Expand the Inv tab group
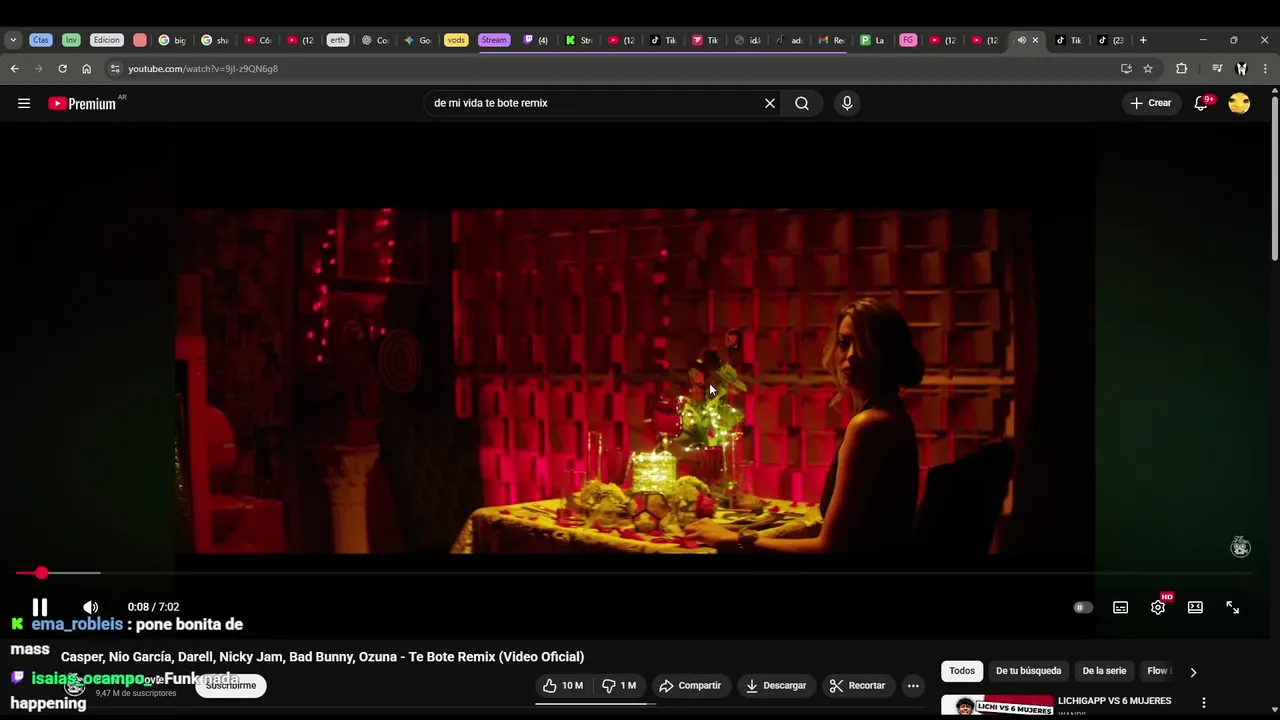This screenshot has width=1280, height=720. (x=71, y=40)
